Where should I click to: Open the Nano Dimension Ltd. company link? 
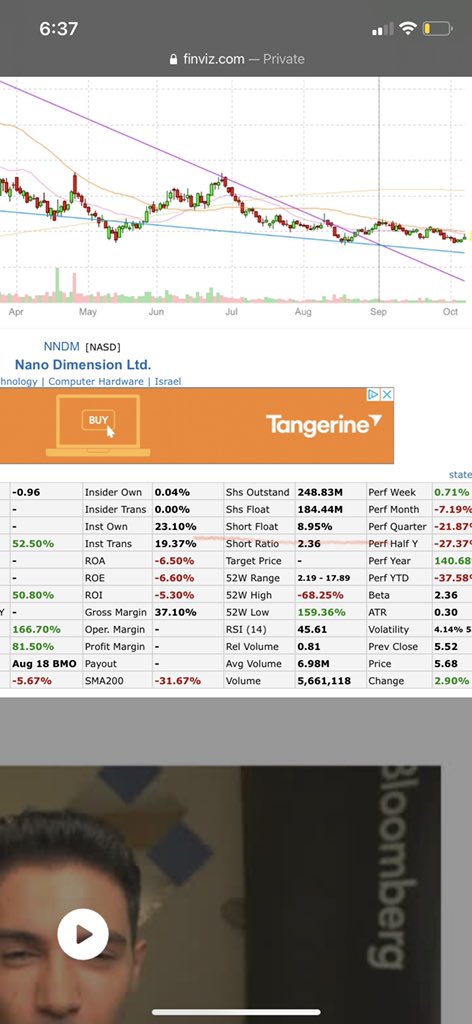[x=83, y=364]
